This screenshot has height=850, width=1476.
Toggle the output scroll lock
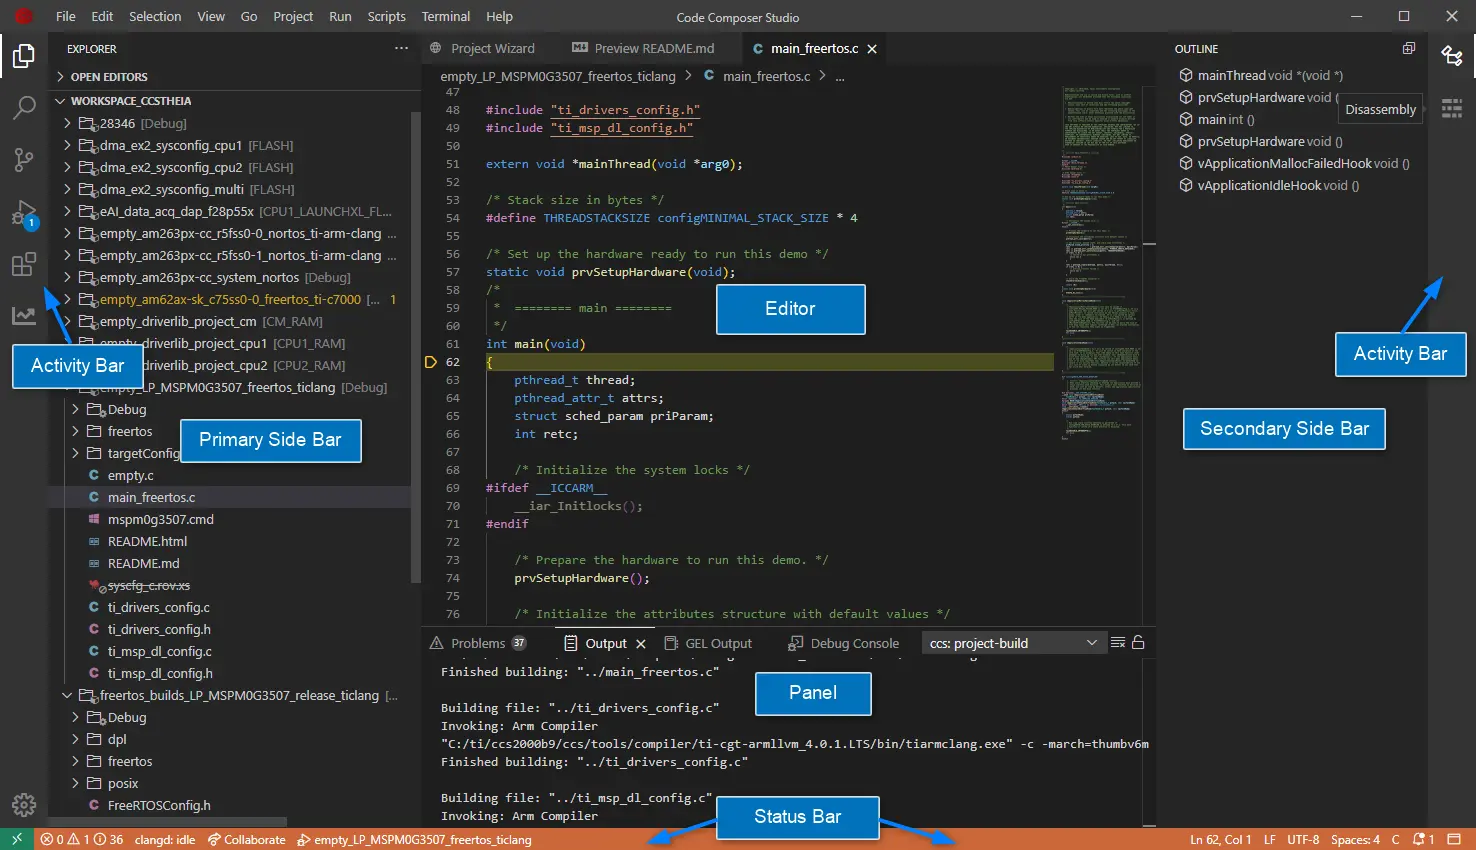pyautogui.click(x=1138, y=643)
